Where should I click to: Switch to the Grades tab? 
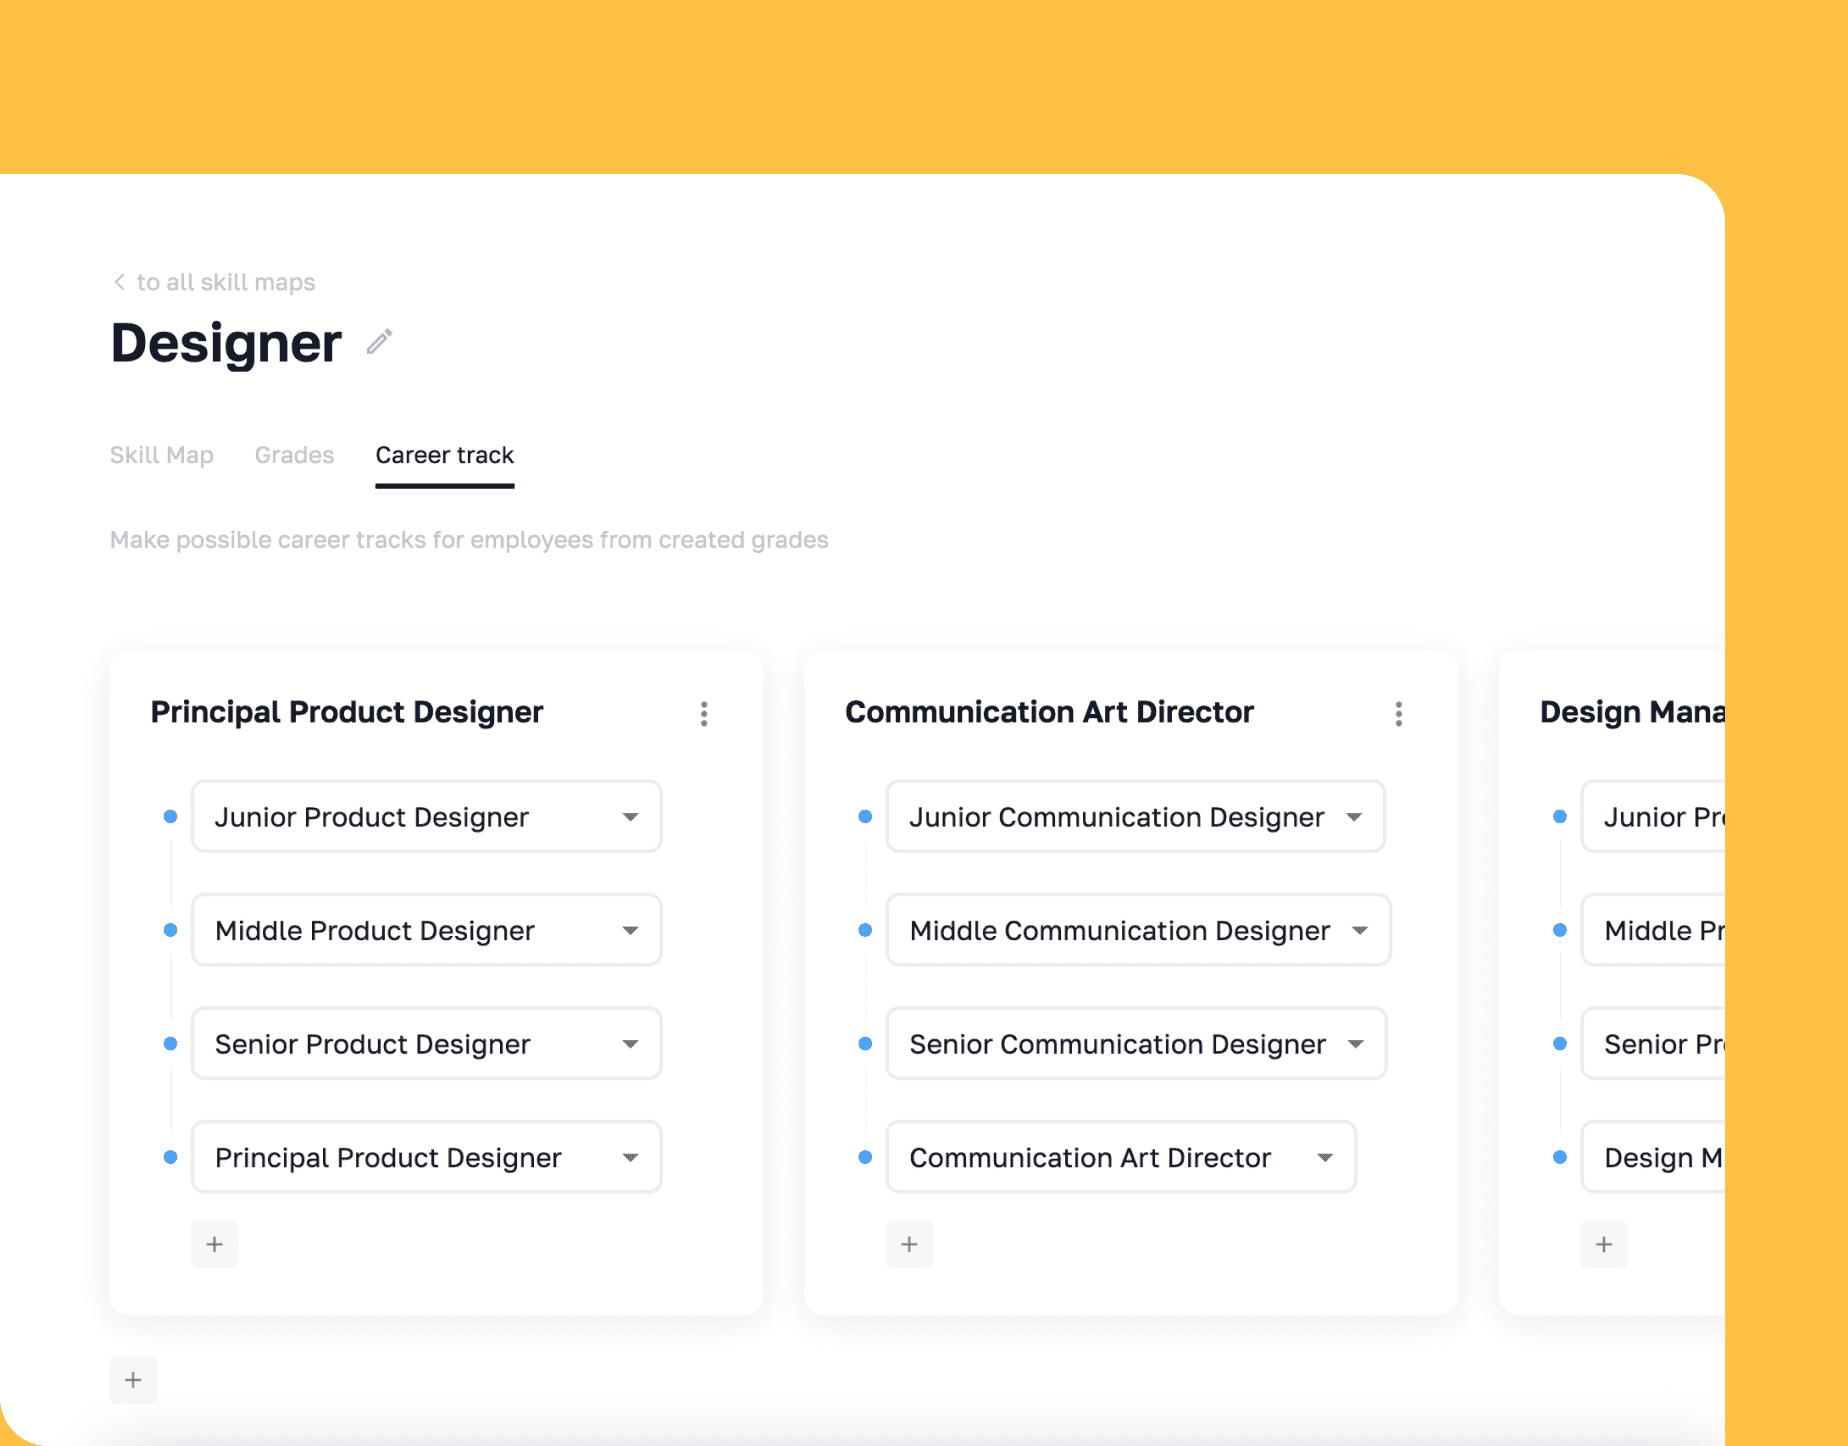294,455
